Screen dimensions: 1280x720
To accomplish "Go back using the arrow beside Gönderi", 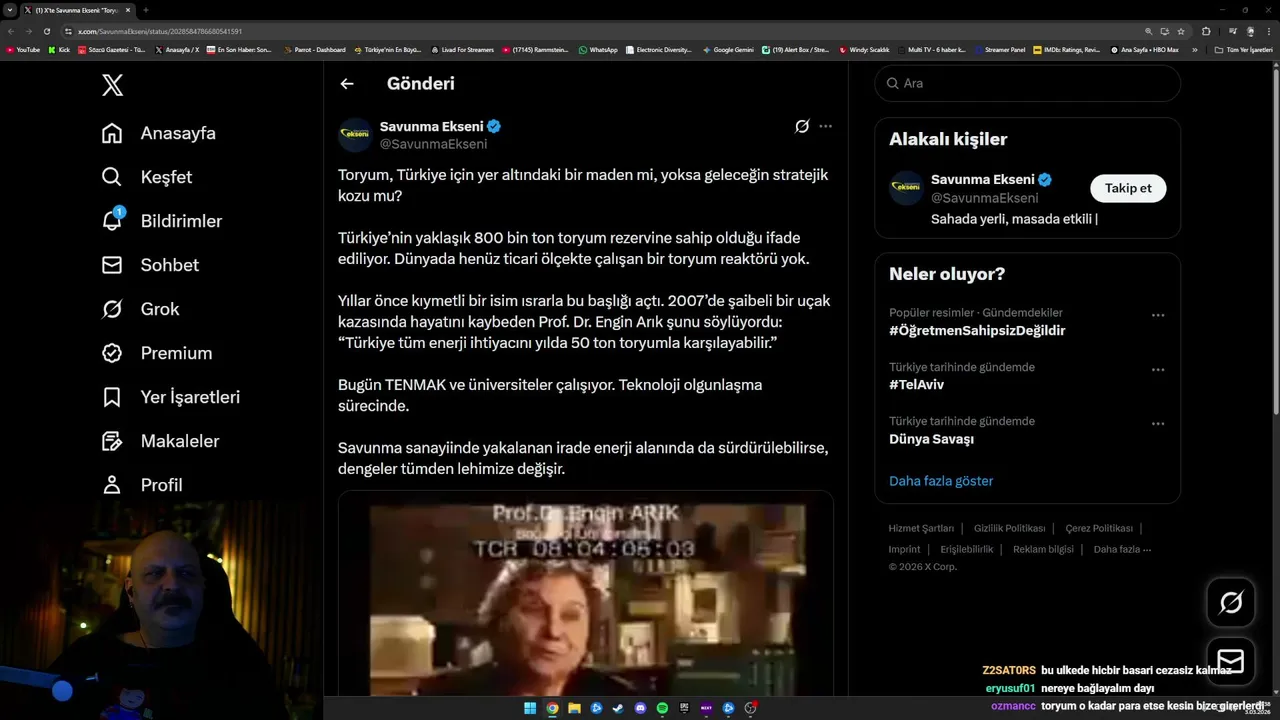I will pos(347,84).
